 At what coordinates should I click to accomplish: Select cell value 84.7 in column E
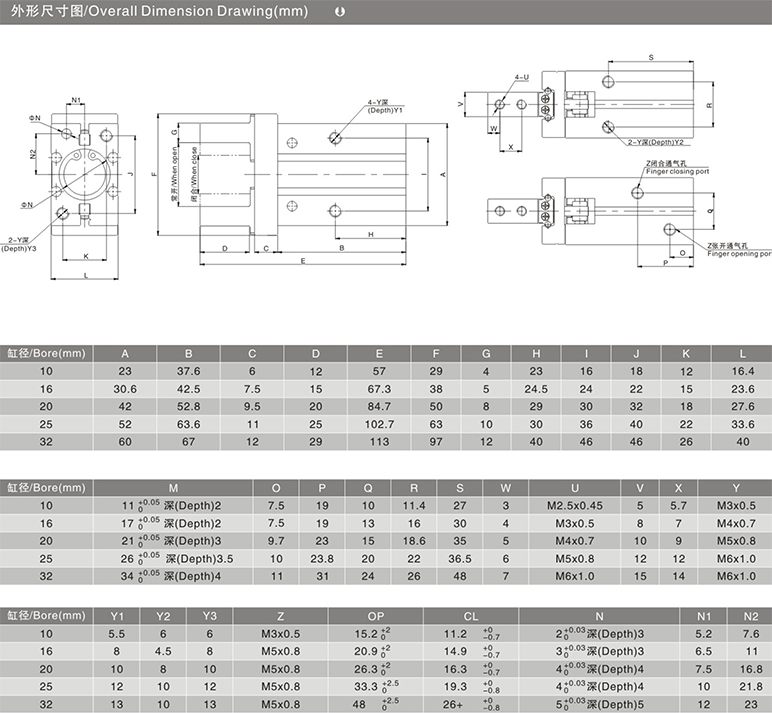pyautogui.click(x=379, y=407)
